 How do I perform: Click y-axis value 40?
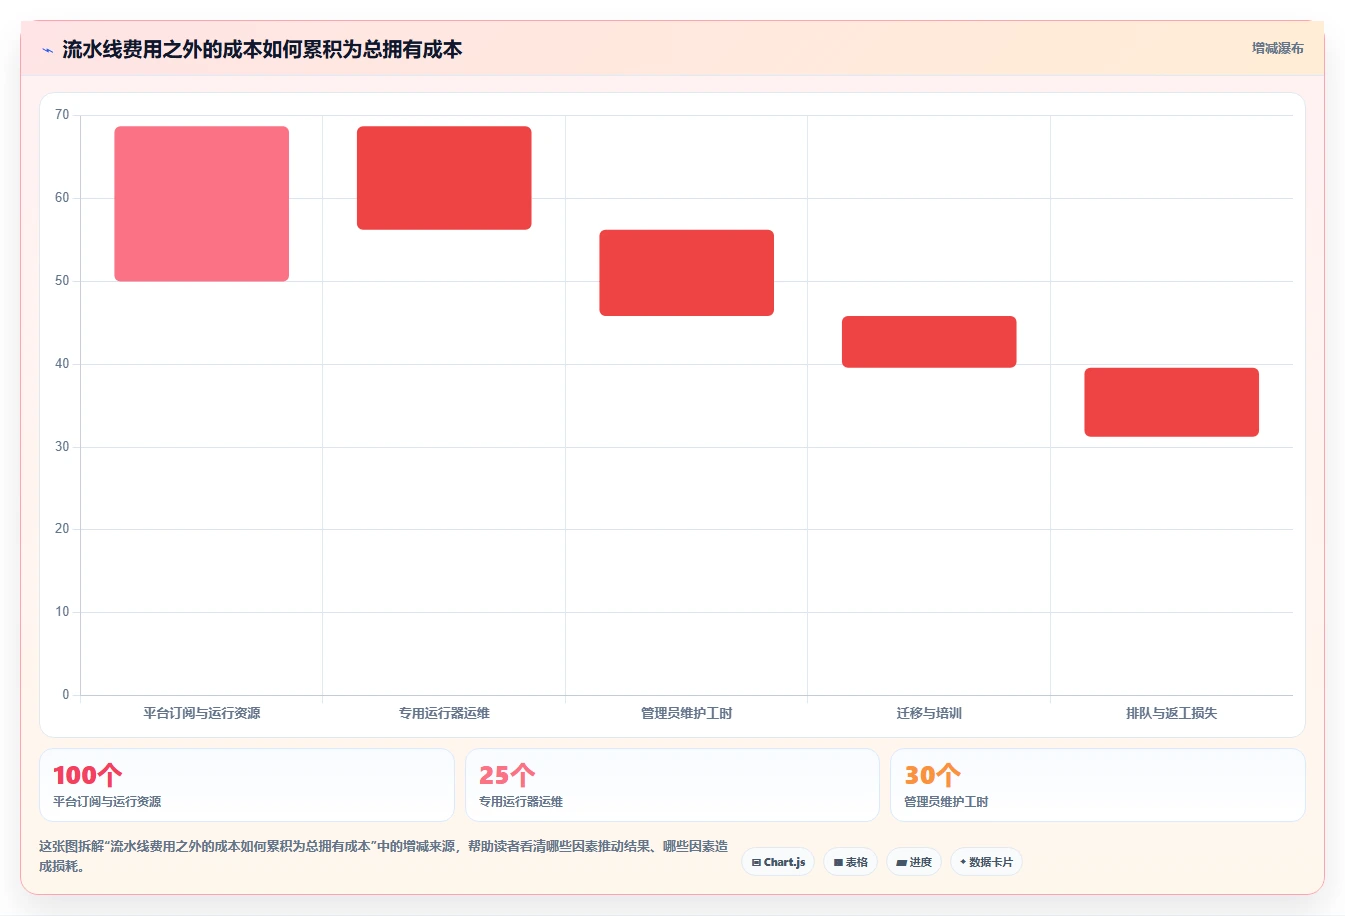(x=62, y=364)
